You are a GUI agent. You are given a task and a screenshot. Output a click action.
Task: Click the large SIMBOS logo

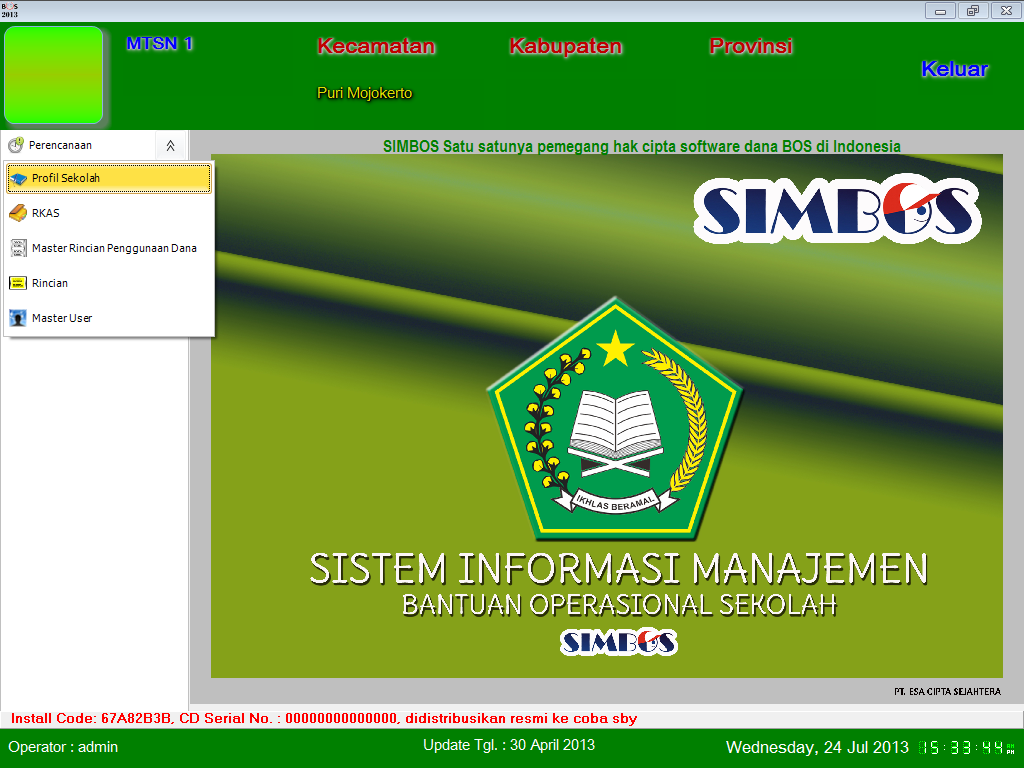pos(837,209)
